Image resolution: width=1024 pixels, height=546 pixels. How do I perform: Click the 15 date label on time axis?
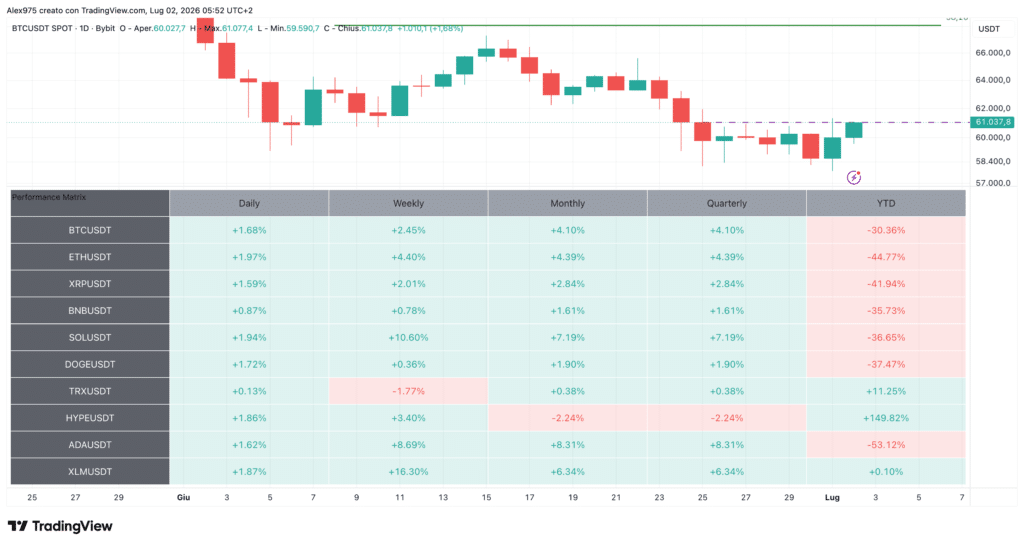pyautogui.click(x=487, y=497)
